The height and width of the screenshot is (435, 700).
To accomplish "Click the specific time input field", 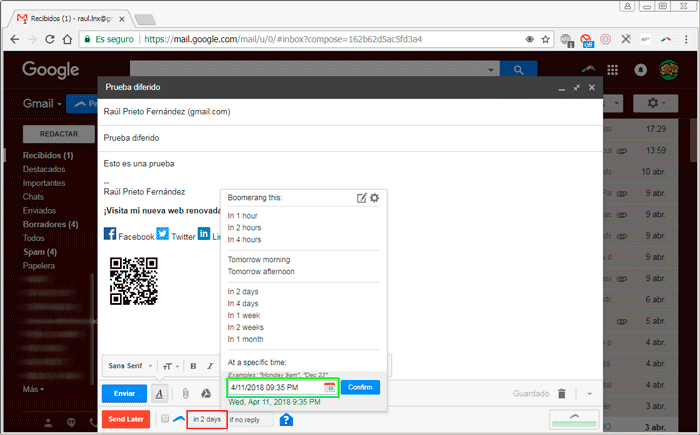I will tap(274, 387).
